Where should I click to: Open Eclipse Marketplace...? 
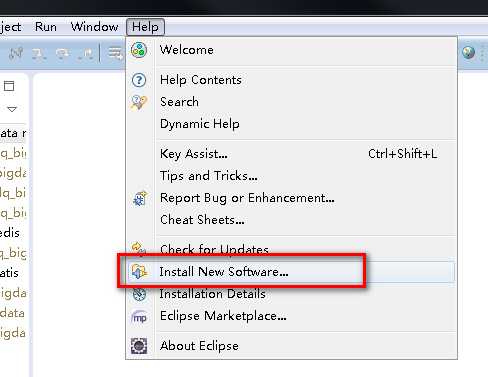[x=291, y=316]
